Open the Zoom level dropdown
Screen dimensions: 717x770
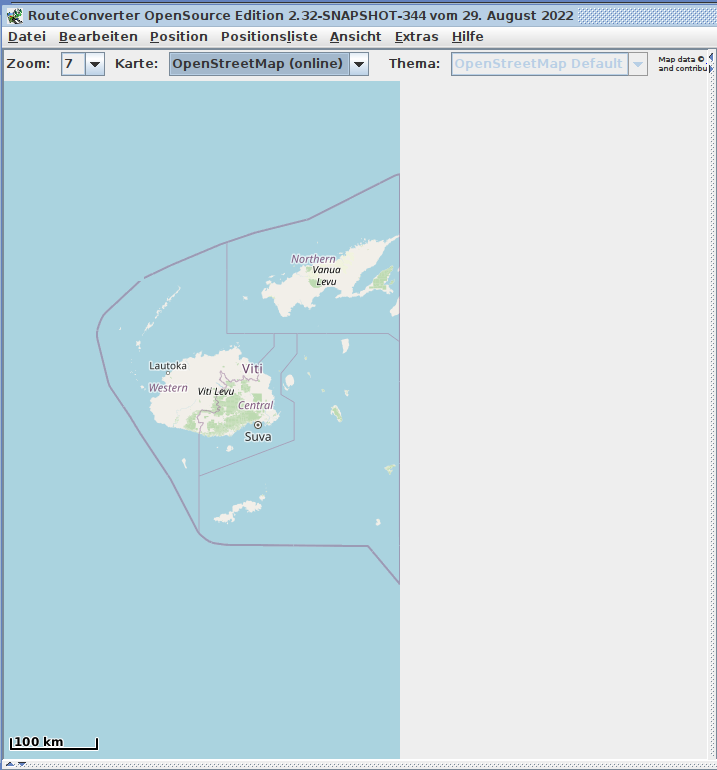(95, 64)
